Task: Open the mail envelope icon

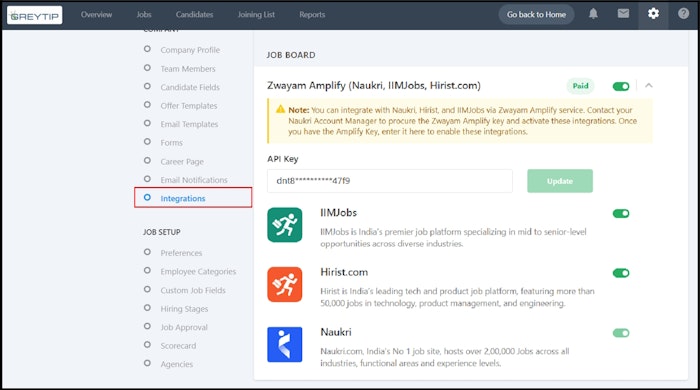Action: click(x=623, y=14)
